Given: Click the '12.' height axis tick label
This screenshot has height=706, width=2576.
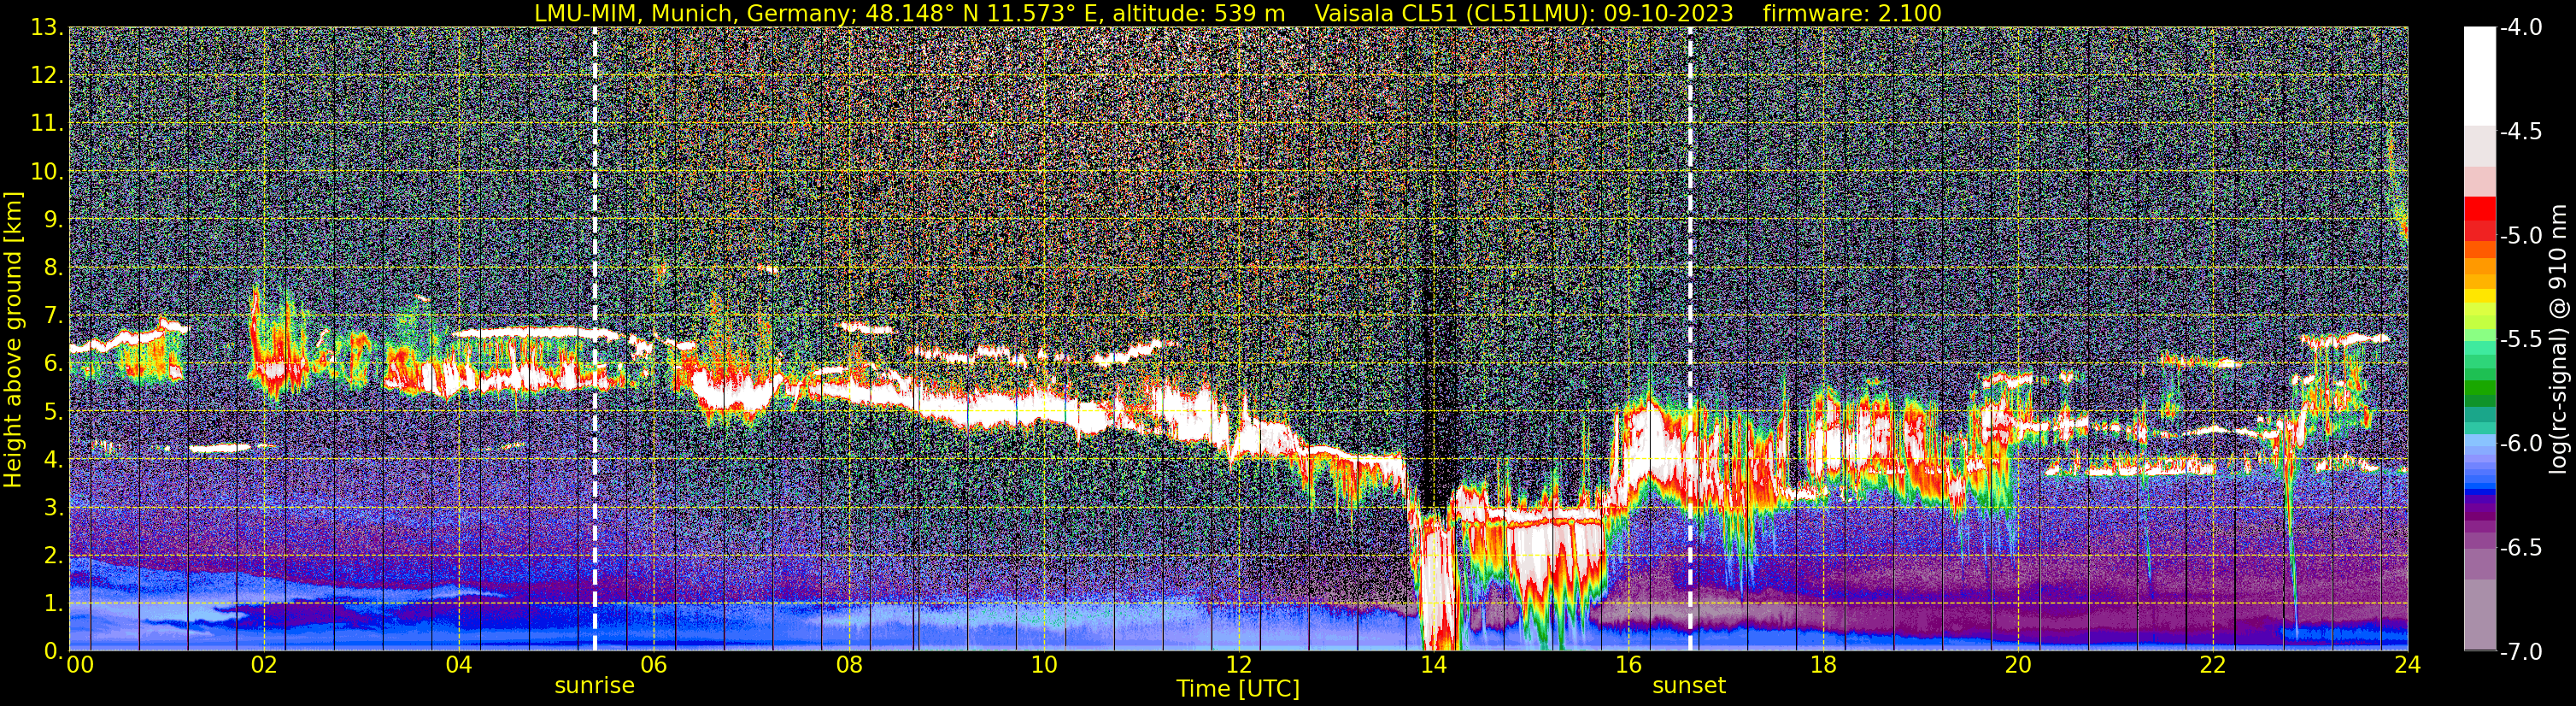Looking at the screenshot, I should click(47, 76).
